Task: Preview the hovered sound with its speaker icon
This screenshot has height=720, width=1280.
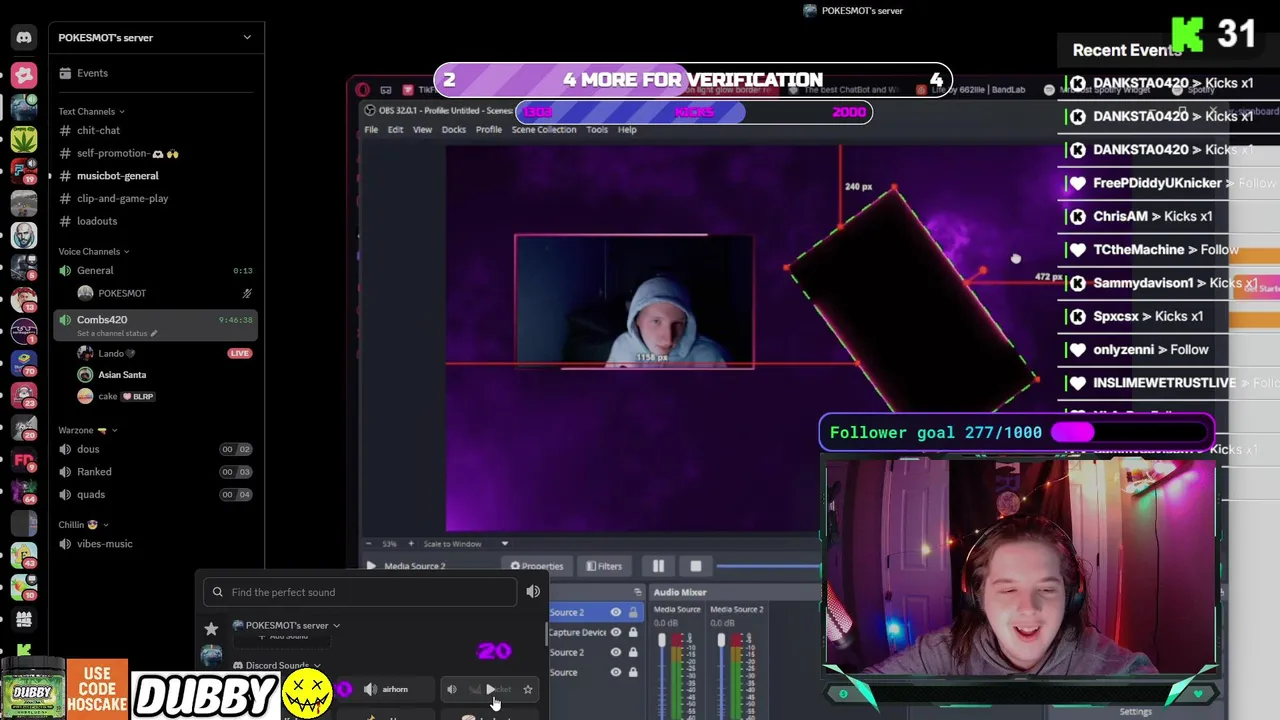Action: point(451,689)
